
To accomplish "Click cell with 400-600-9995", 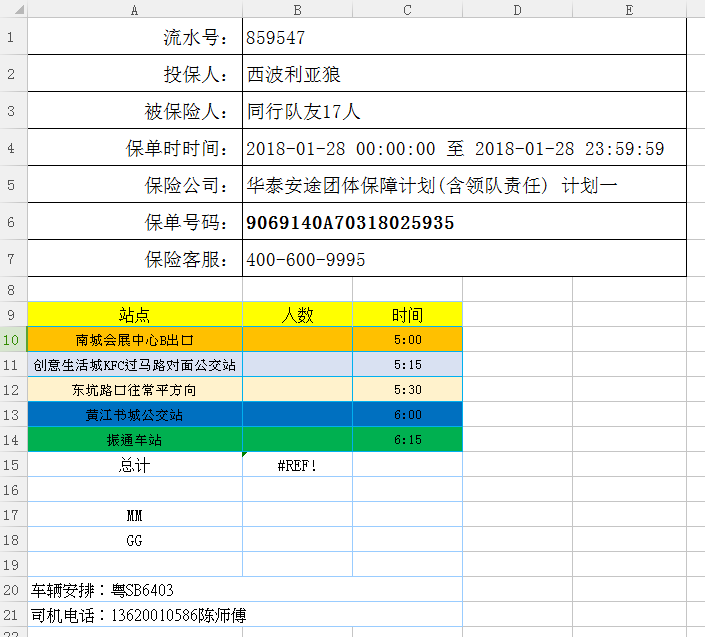I will tap(464, 258).
